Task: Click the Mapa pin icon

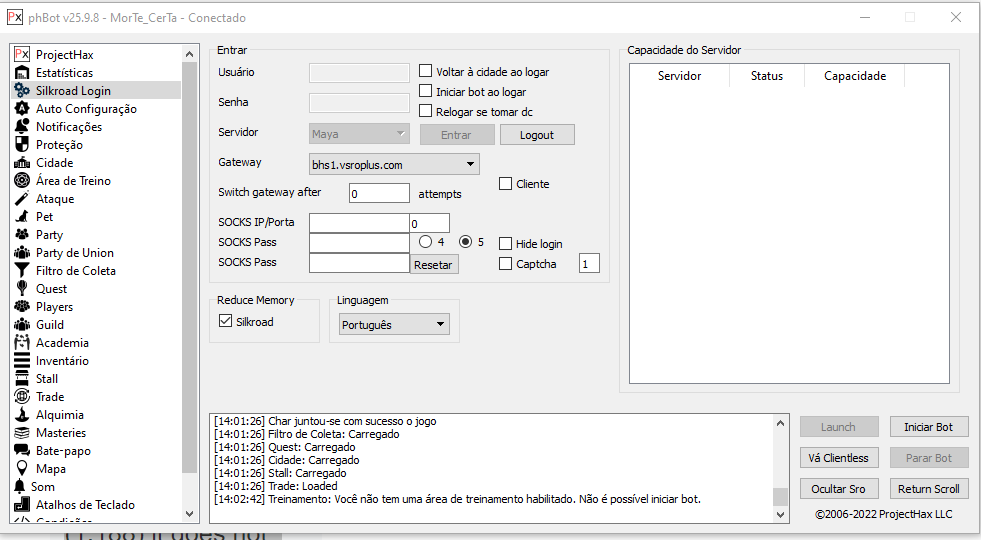Action: [22, 469]
